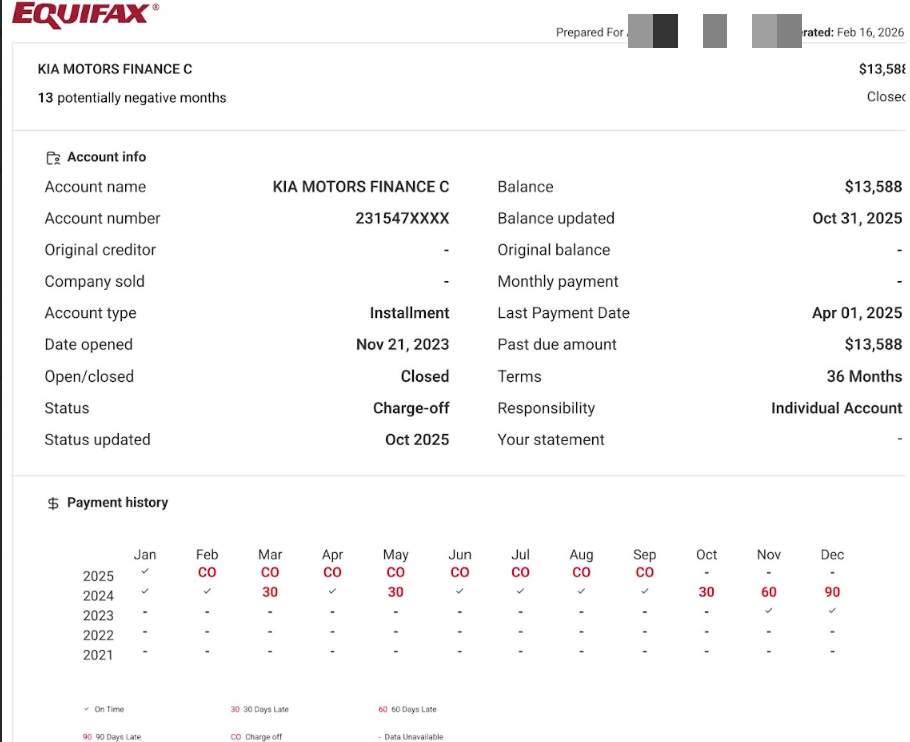This screenshot has height=742, width=910.
Task: Click Balance updated value Oct 31, 2025
Action: tap(857, 218)
